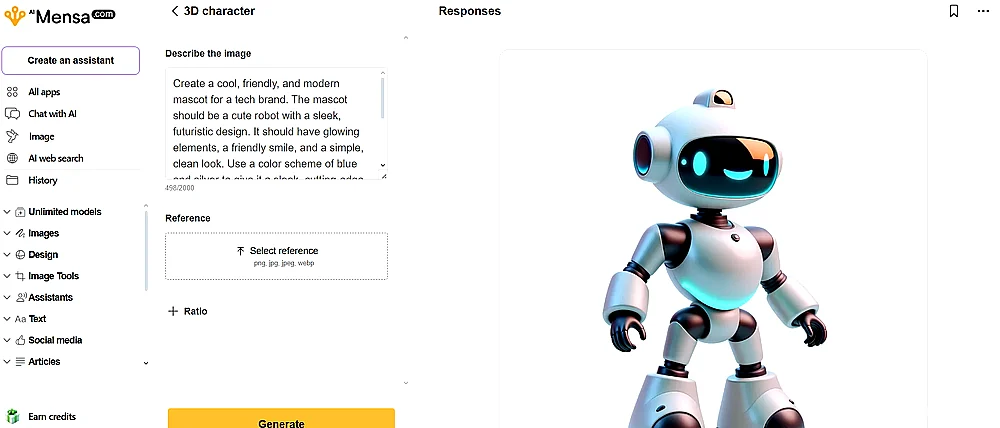Select the Image tool icon
This screenshot has height=428, width=1000.
pyautogui.click(x=12, y=136)
